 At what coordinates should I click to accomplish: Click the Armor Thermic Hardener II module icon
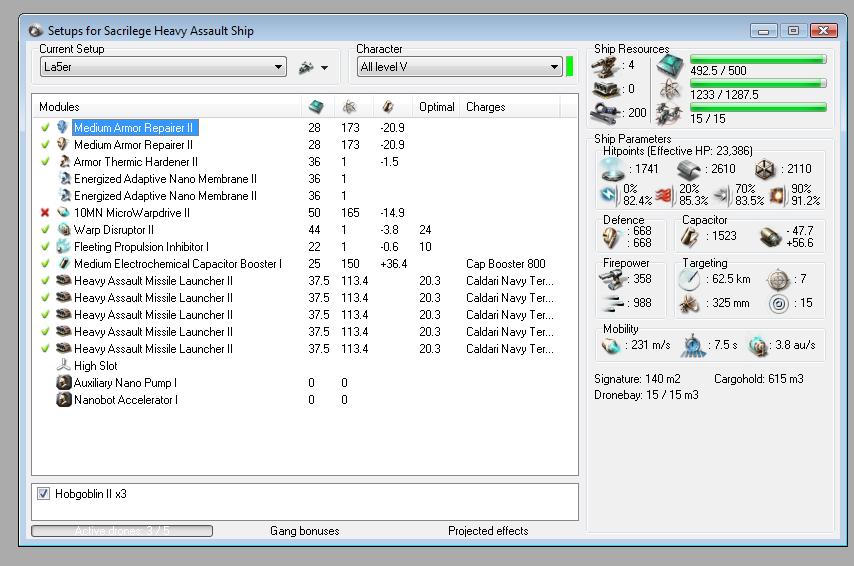[64, 161]
